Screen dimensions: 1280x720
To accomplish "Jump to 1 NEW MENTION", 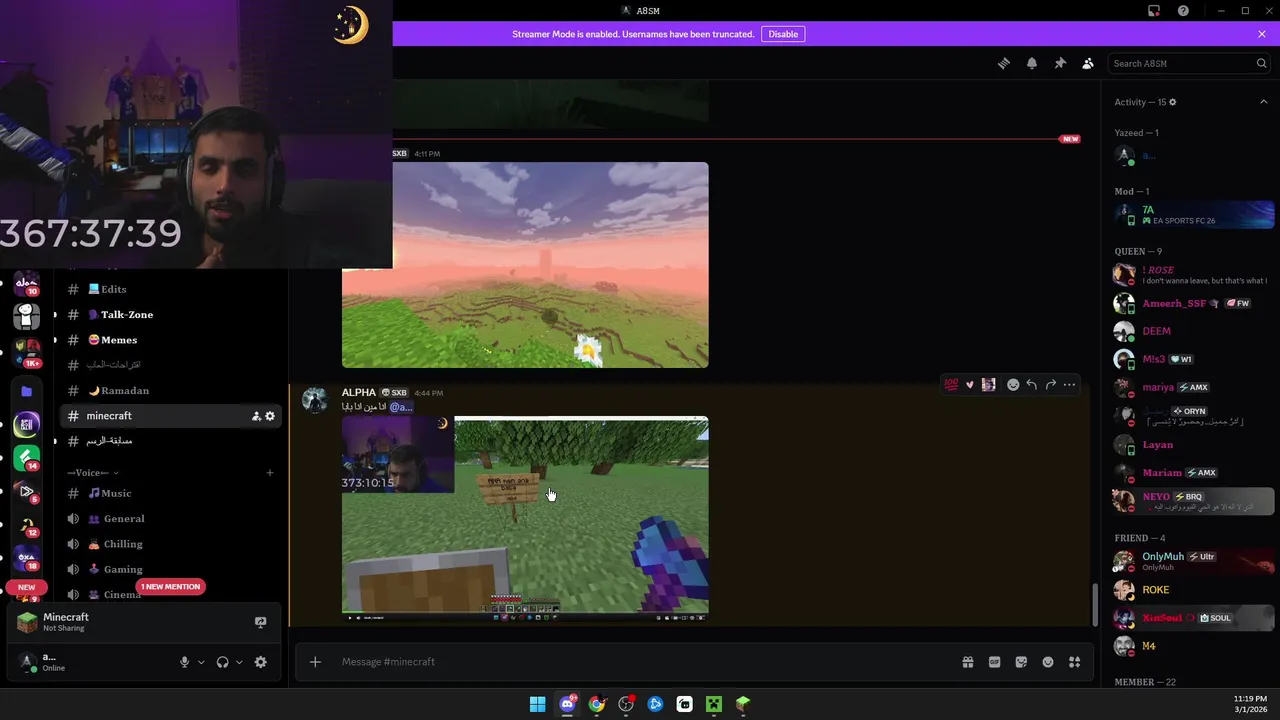I will 170,587.
